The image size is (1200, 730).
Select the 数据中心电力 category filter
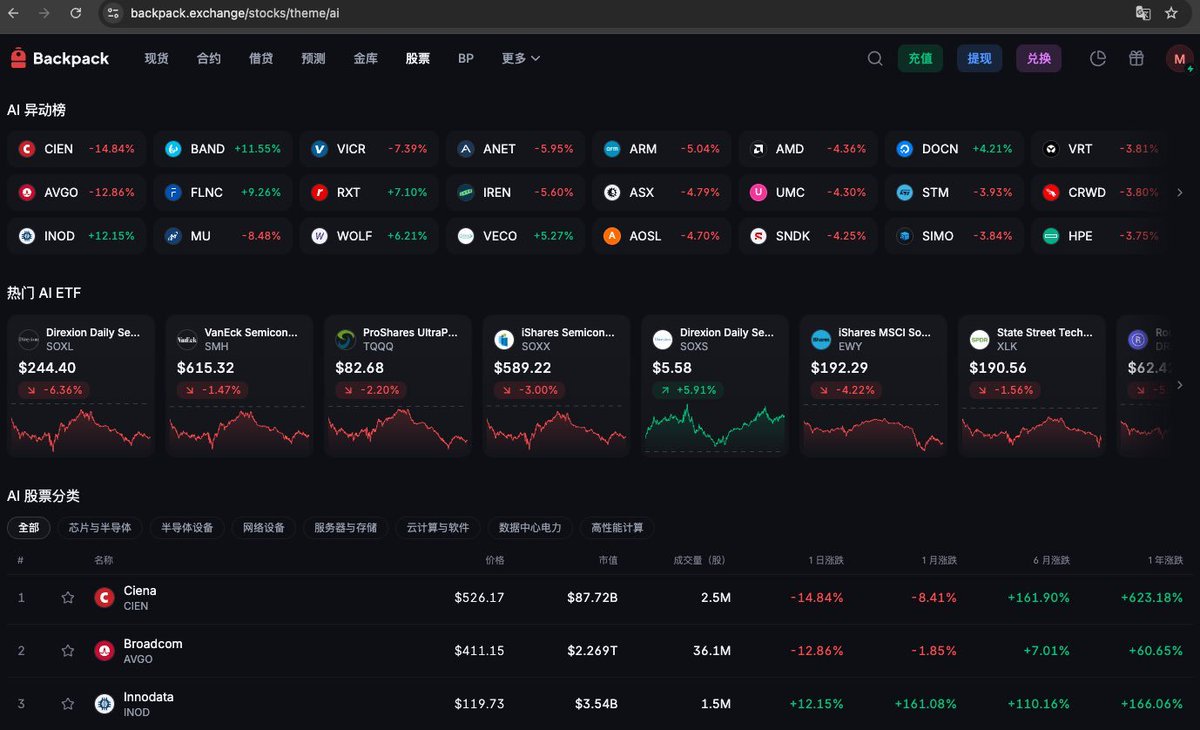[530, 528]
